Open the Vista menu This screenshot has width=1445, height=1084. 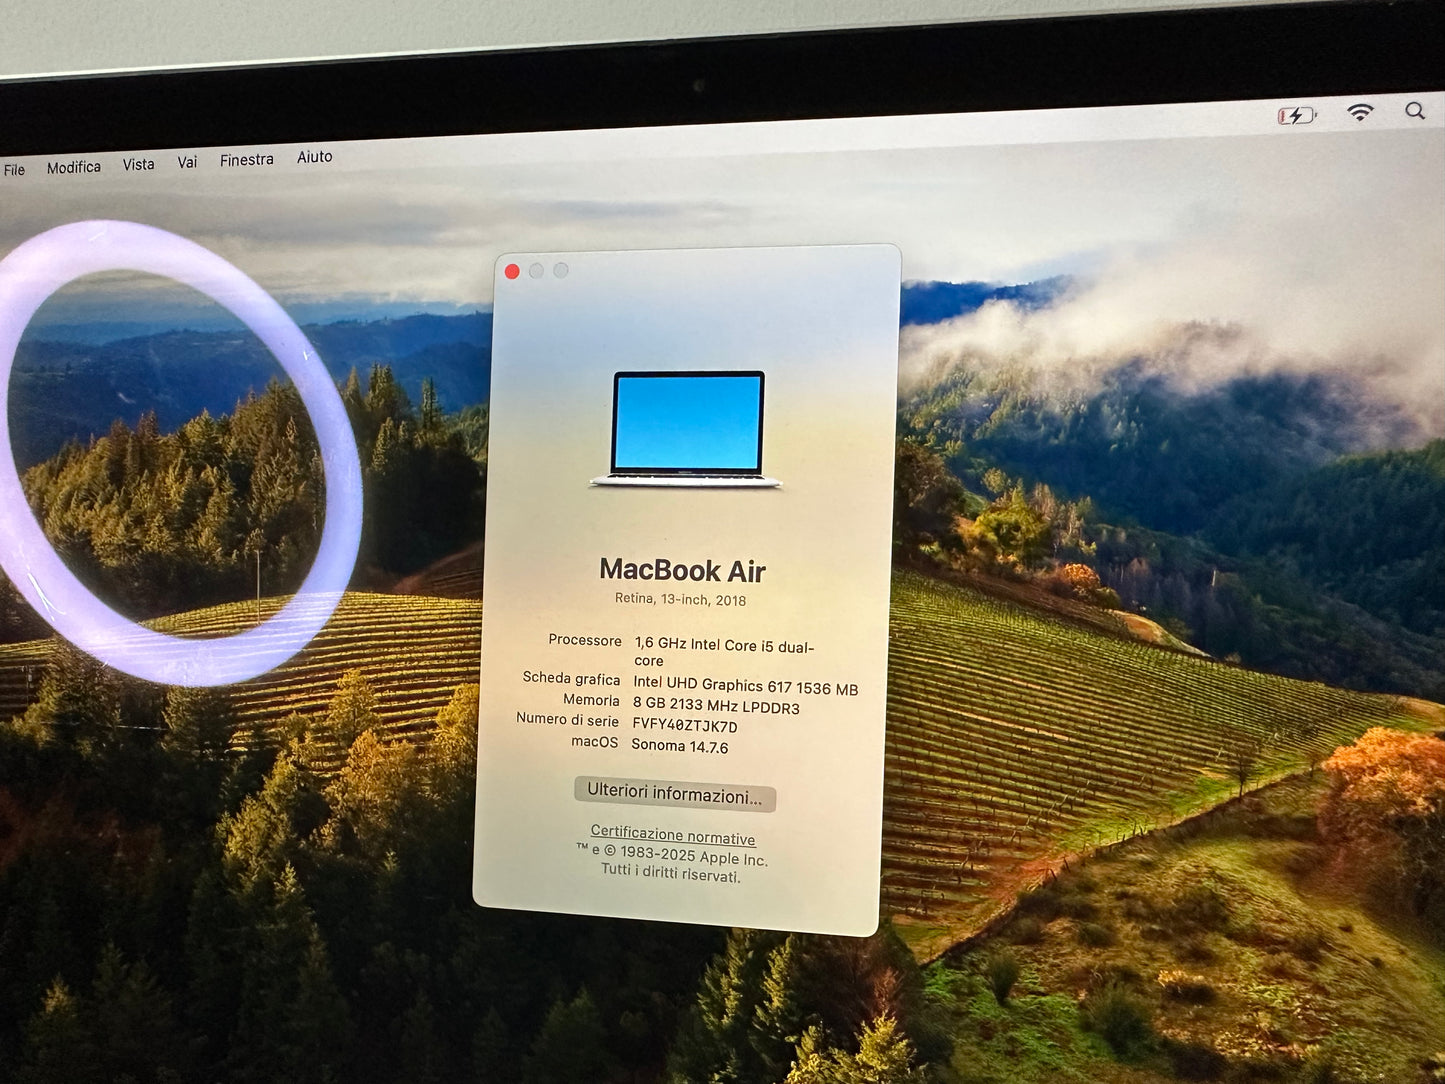click(138, 164)
